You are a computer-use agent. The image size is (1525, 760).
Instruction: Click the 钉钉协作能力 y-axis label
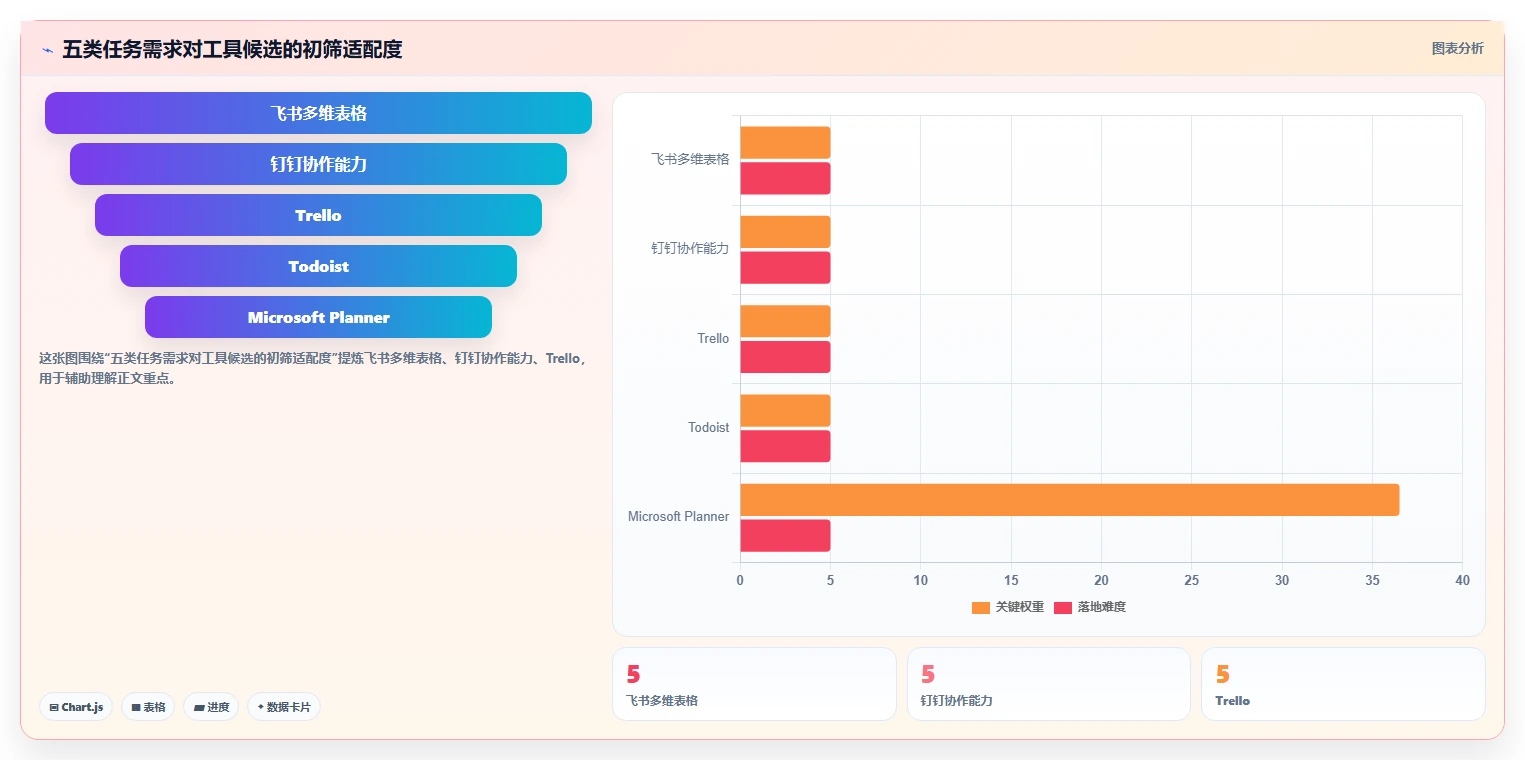coord(690,249)
